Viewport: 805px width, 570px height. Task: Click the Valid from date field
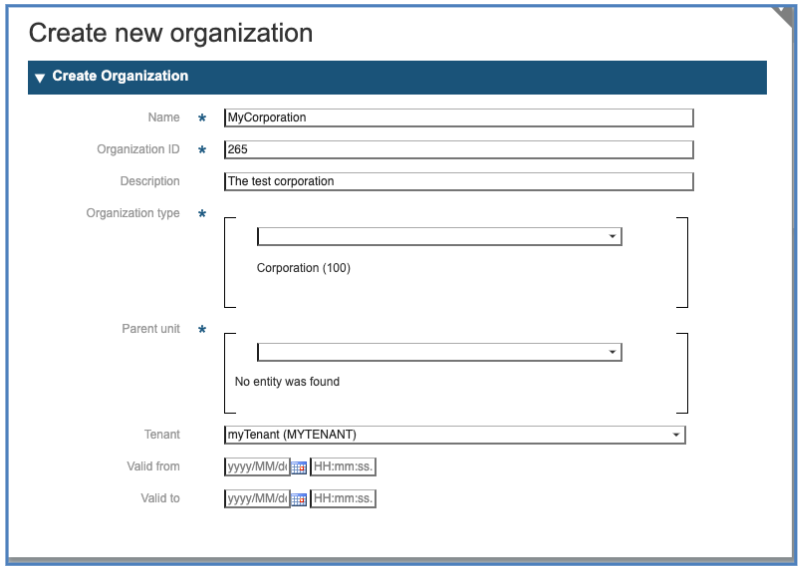point(256,467)
